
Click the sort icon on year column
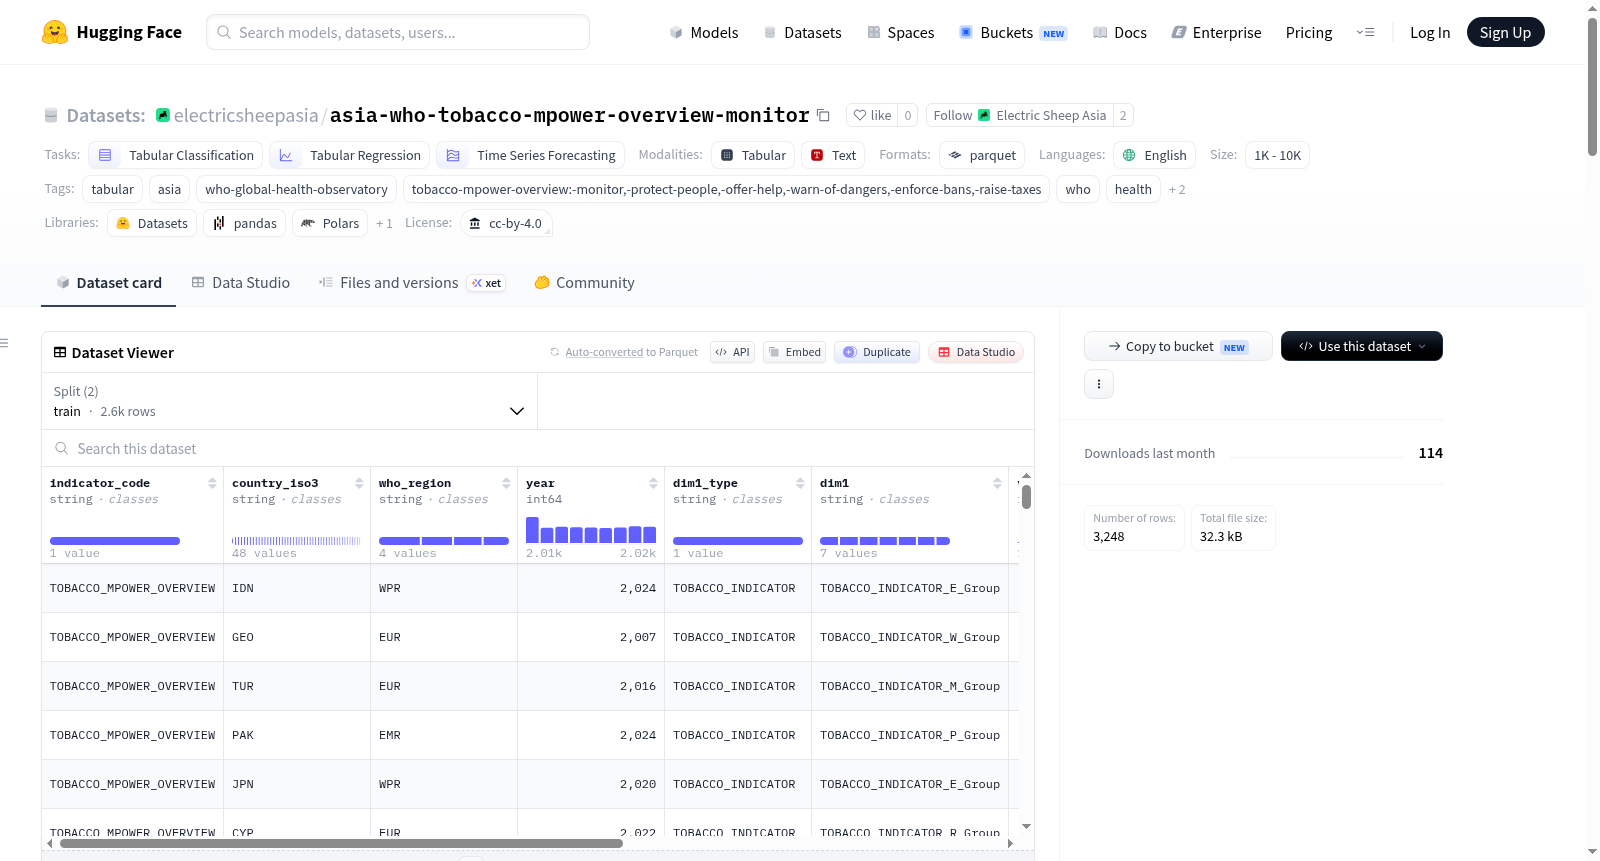click(x=653, y=483)
